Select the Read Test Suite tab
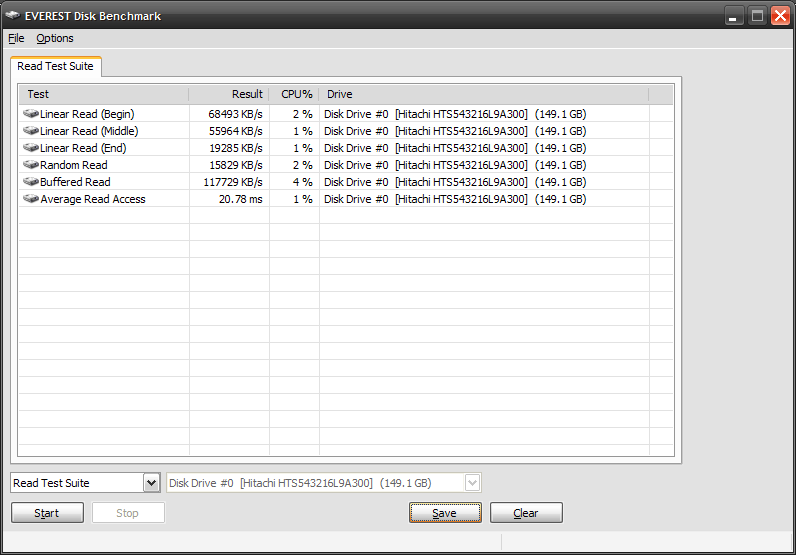The width and height of the screenshot is (796, 555). pyautogui.click(x=55, y=67)
